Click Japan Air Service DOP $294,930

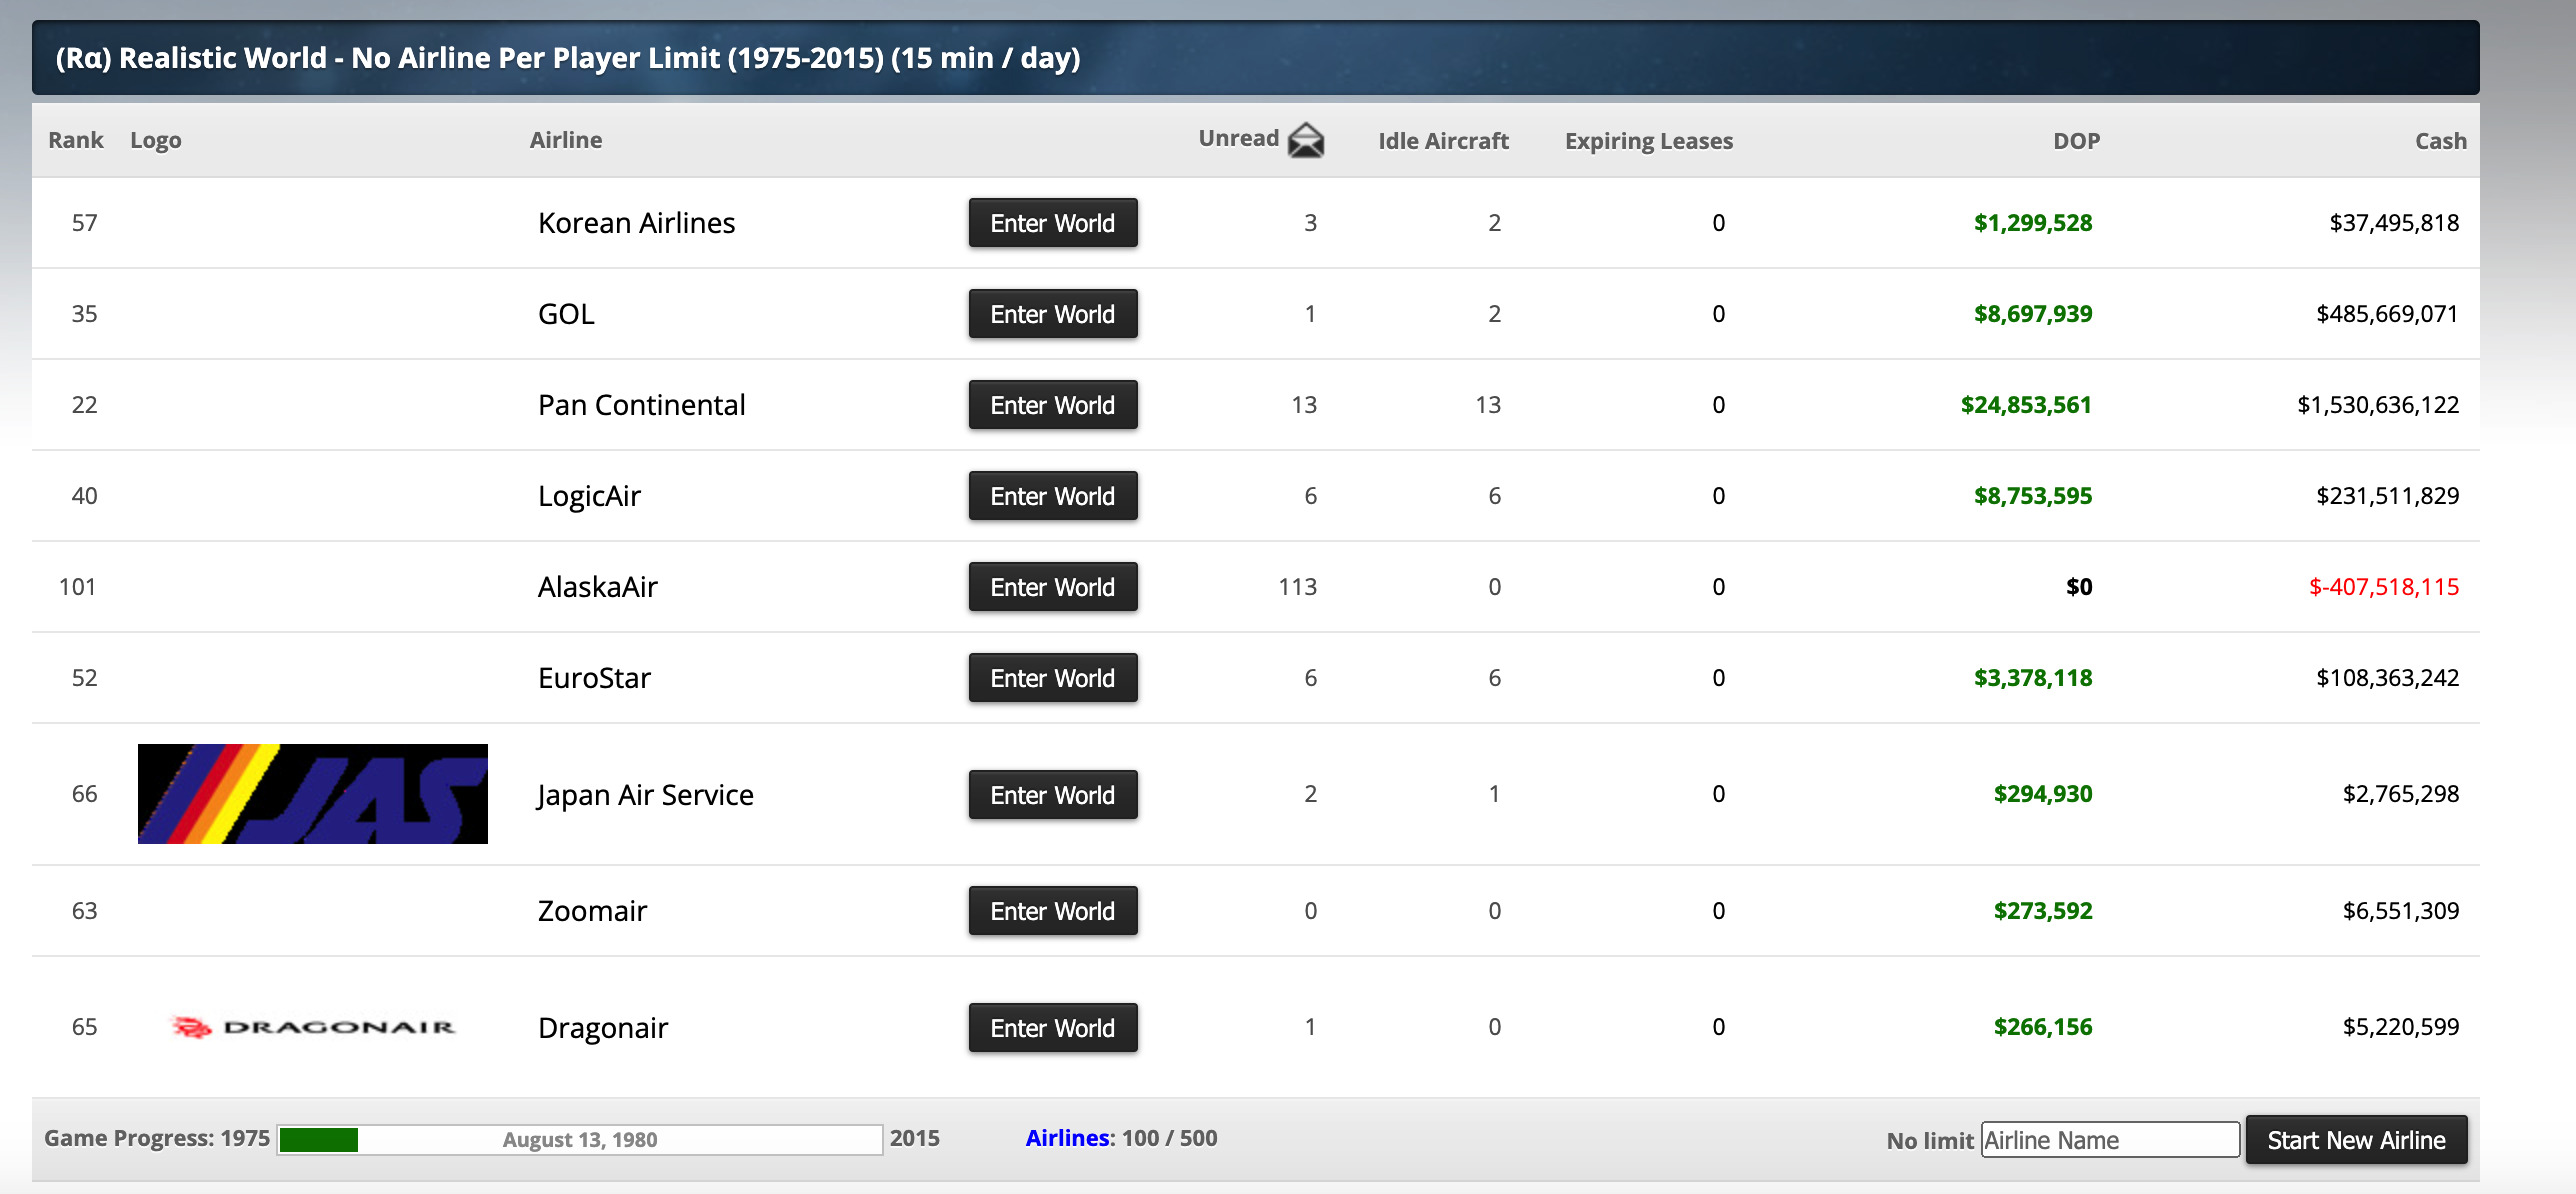click(x=2043, y=794)
